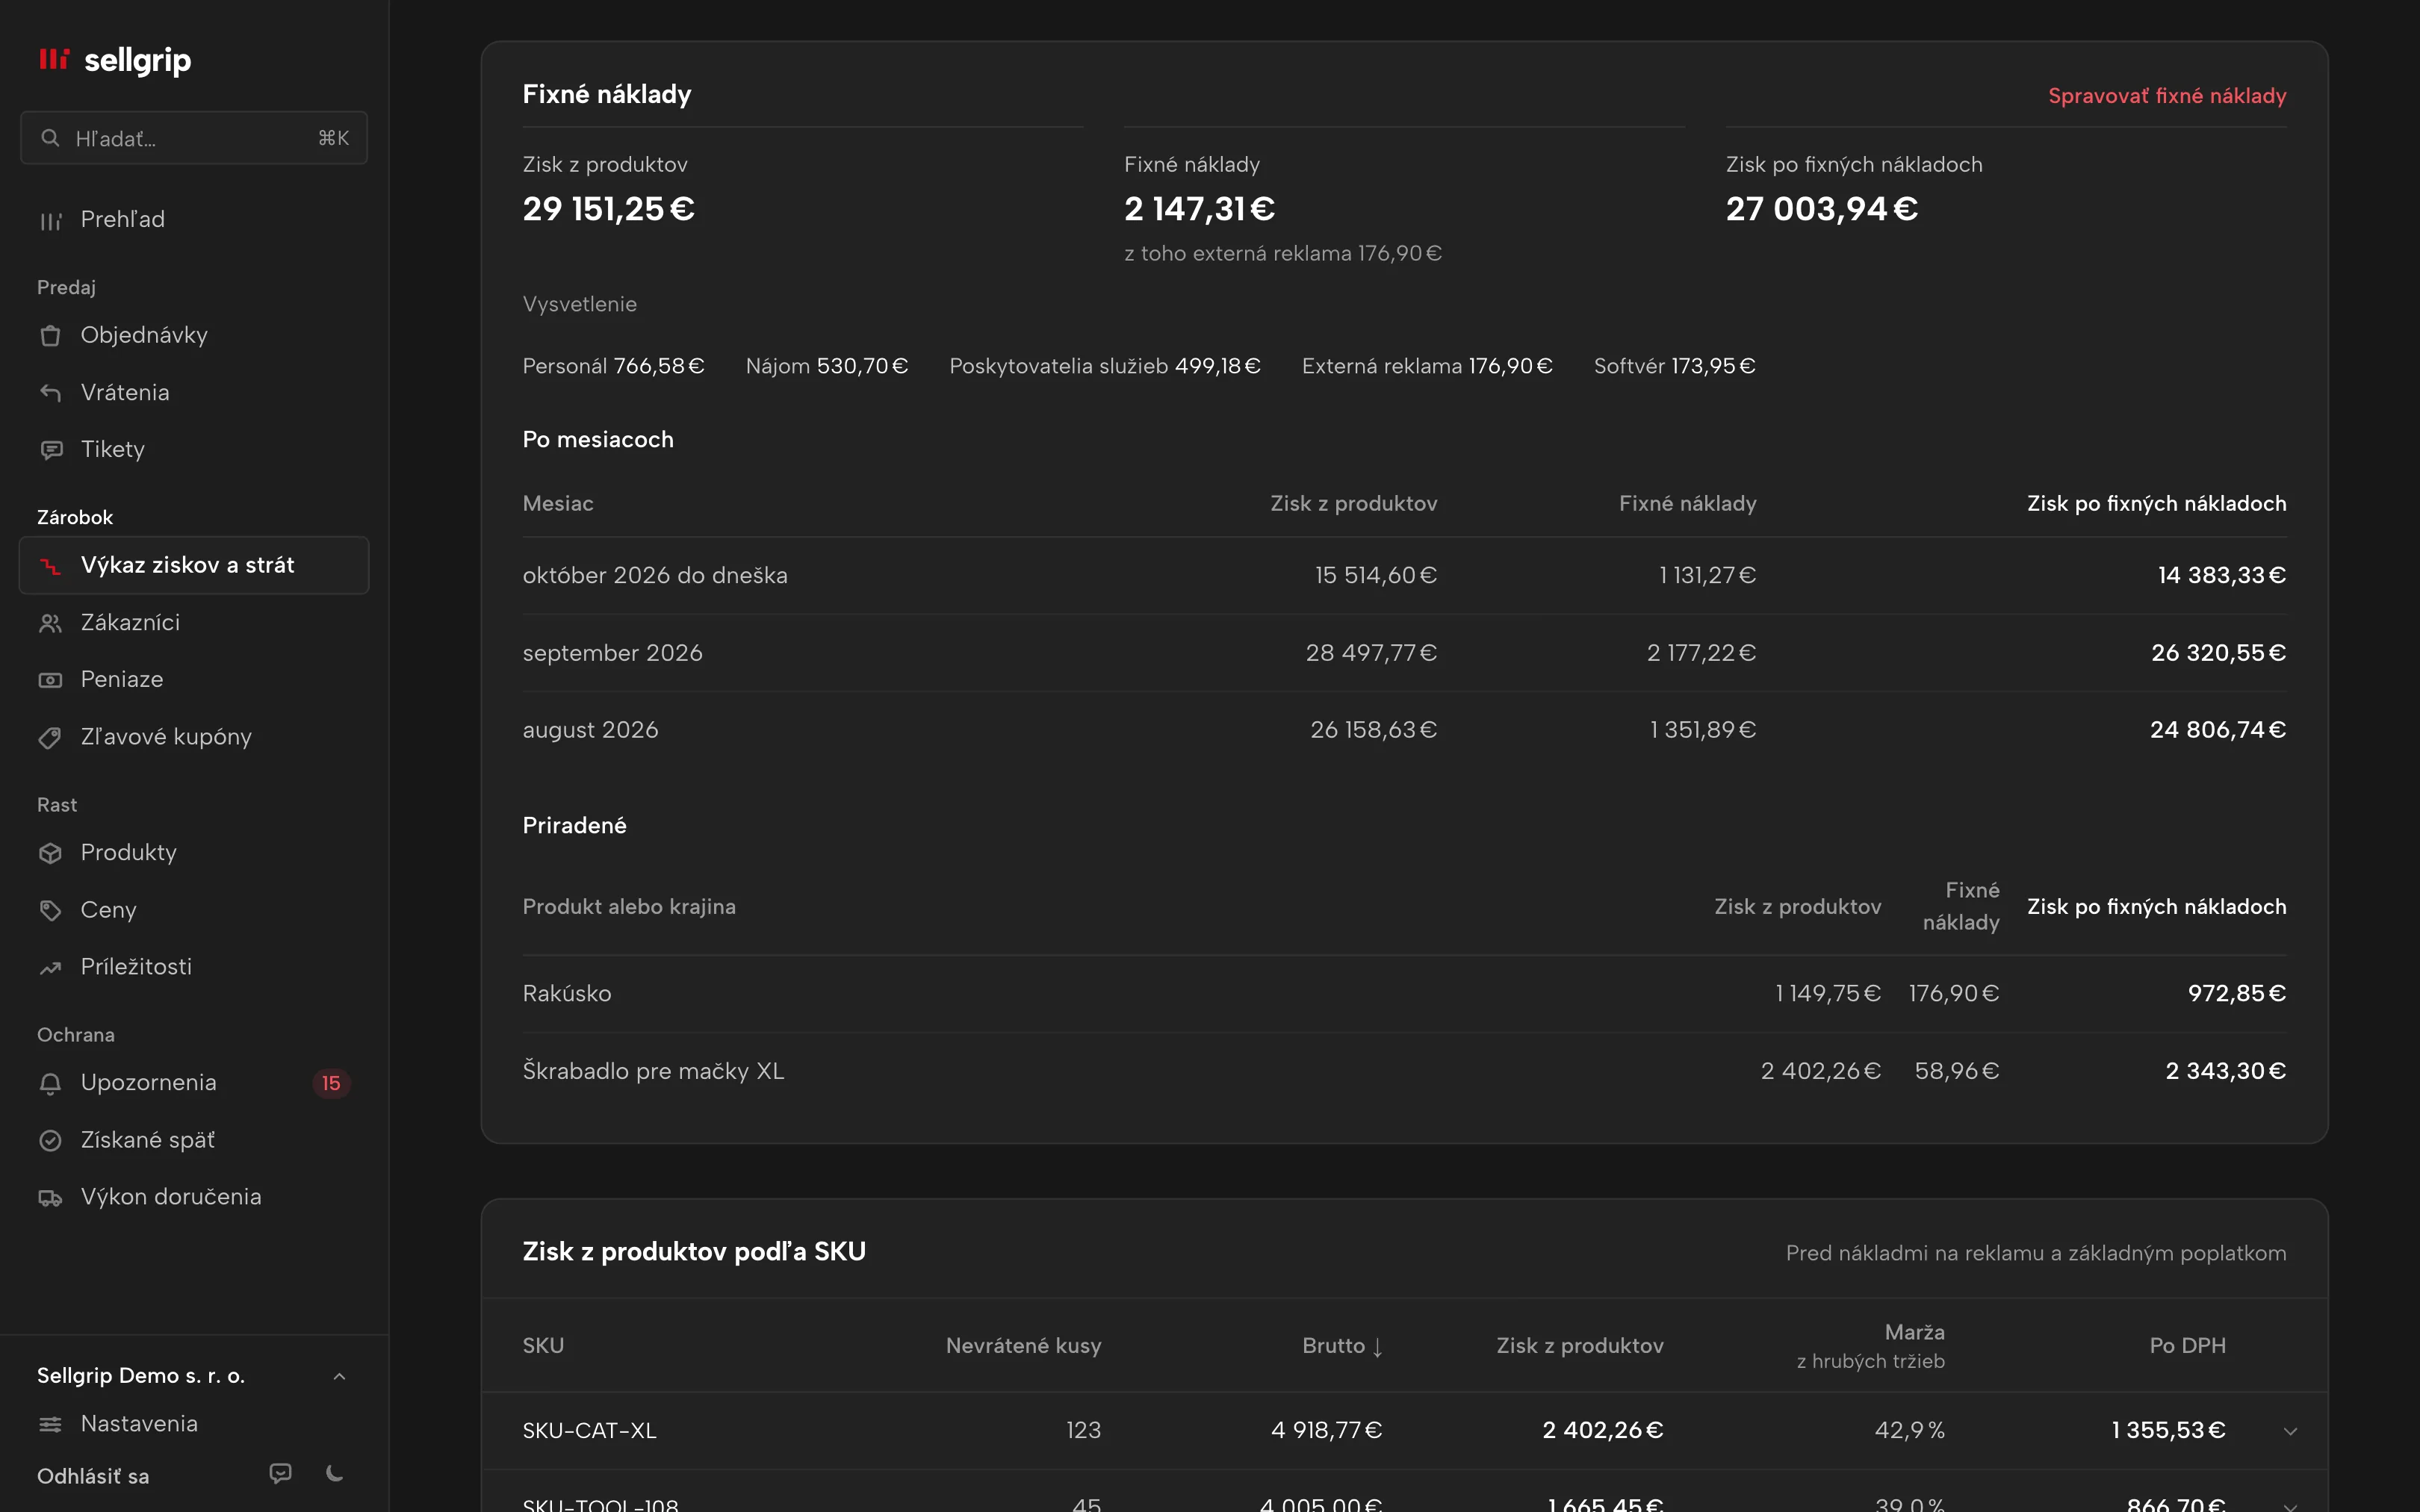Click the Objednávky bag icon
Image resolution: width=2420 pixels, height=1512 pixels.
pyautogui.click(x=50, y=335)
